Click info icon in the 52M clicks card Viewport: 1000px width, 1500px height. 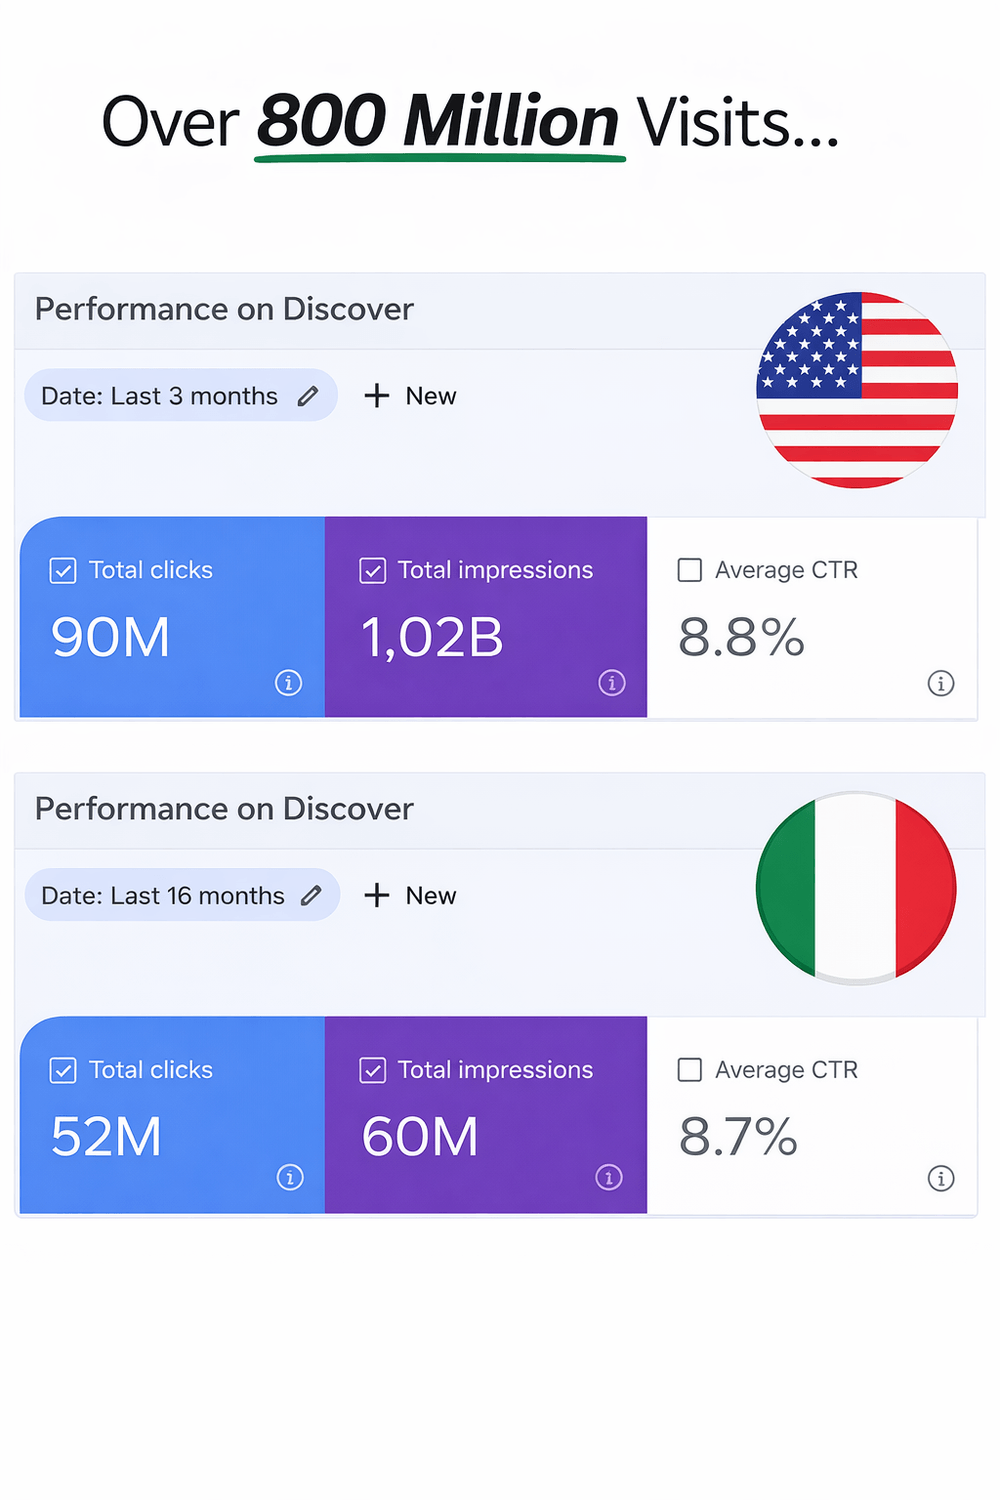click(x=290, y=1178)
